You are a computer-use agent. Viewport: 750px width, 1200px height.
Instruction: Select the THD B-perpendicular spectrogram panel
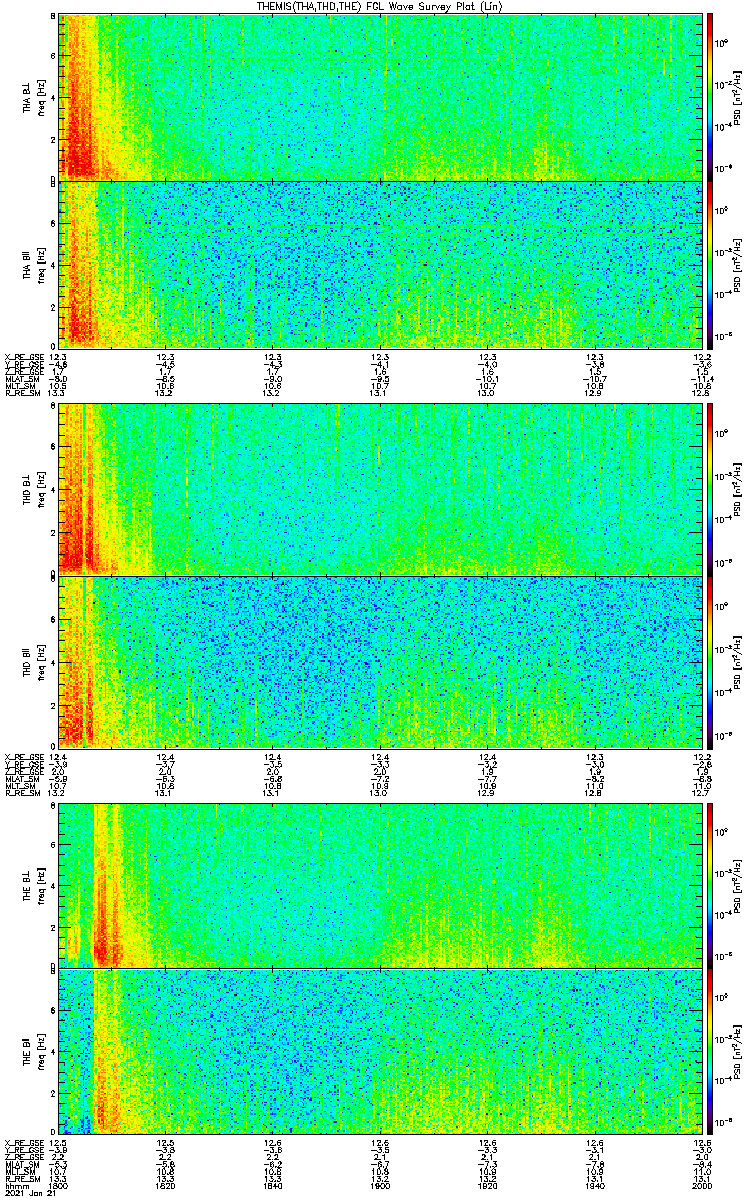coord(380,489)
